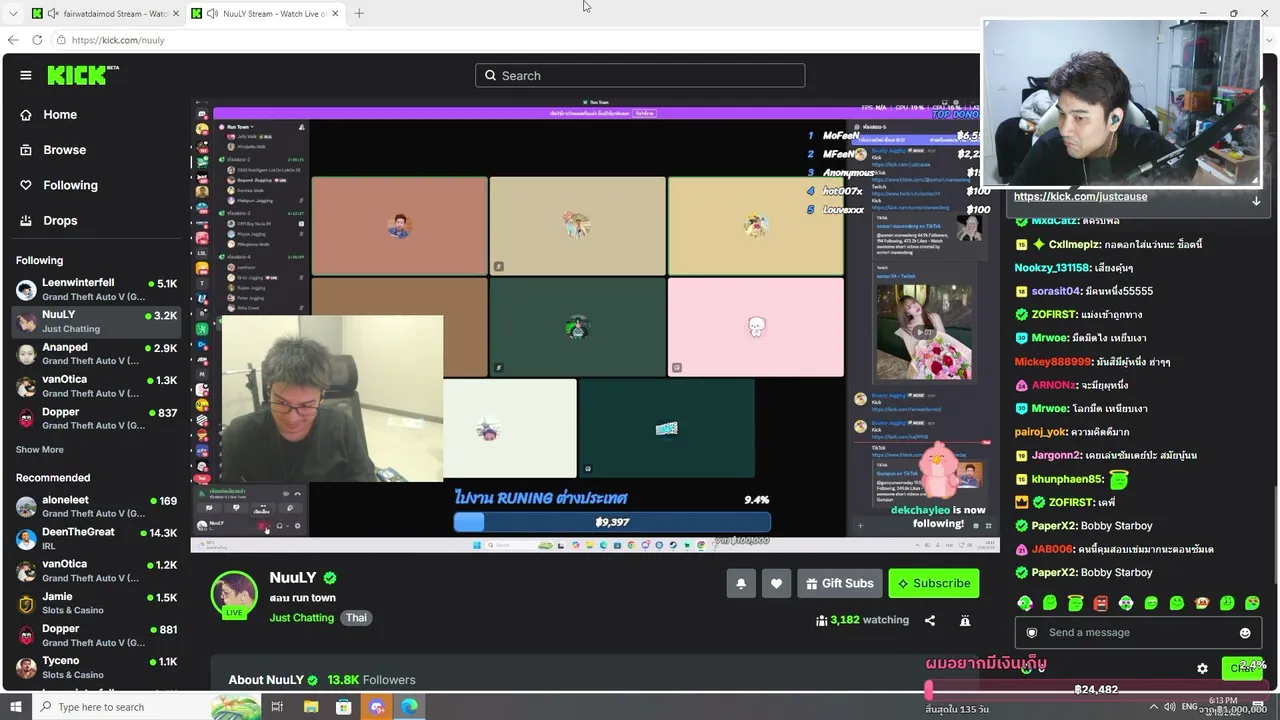This screenshot has width=1280, height=720.
Task: Open Ananped channel in Following list
Action: (96, 354)
